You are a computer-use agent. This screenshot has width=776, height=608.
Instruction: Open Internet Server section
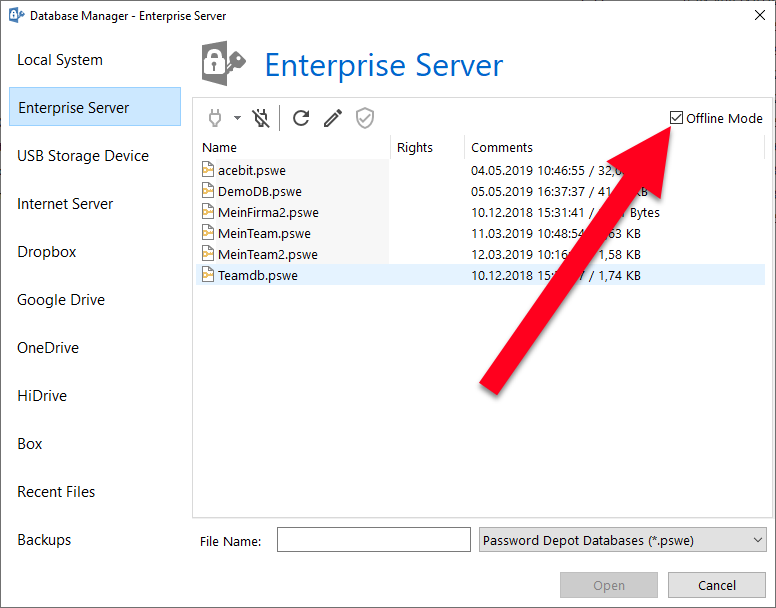pos(95,204)
